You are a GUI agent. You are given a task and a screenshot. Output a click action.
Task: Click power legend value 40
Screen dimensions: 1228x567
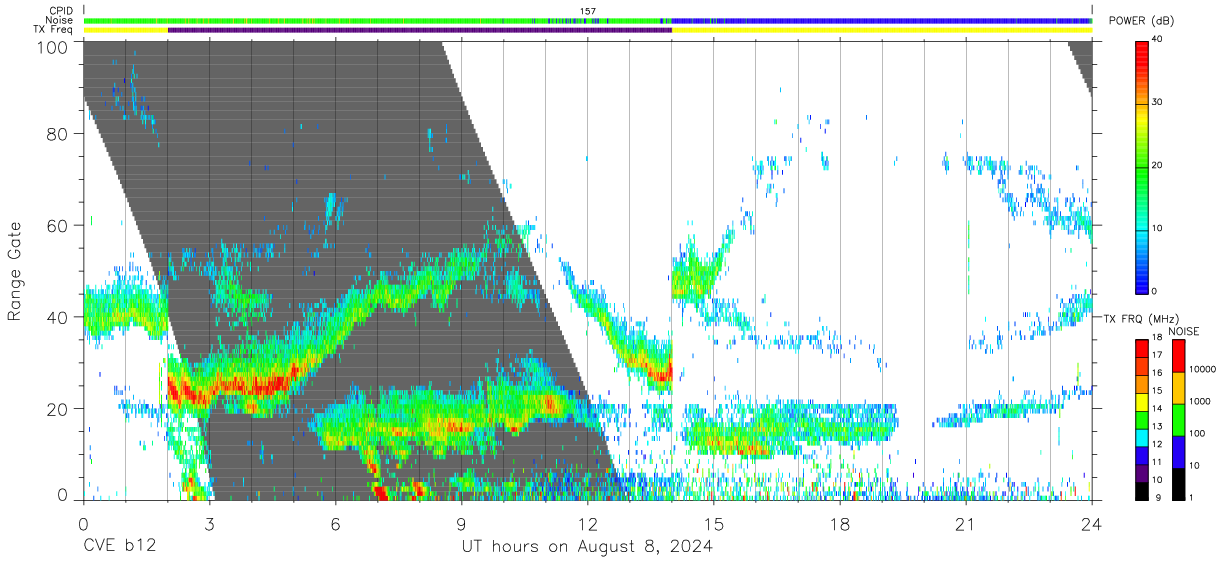1157,40
